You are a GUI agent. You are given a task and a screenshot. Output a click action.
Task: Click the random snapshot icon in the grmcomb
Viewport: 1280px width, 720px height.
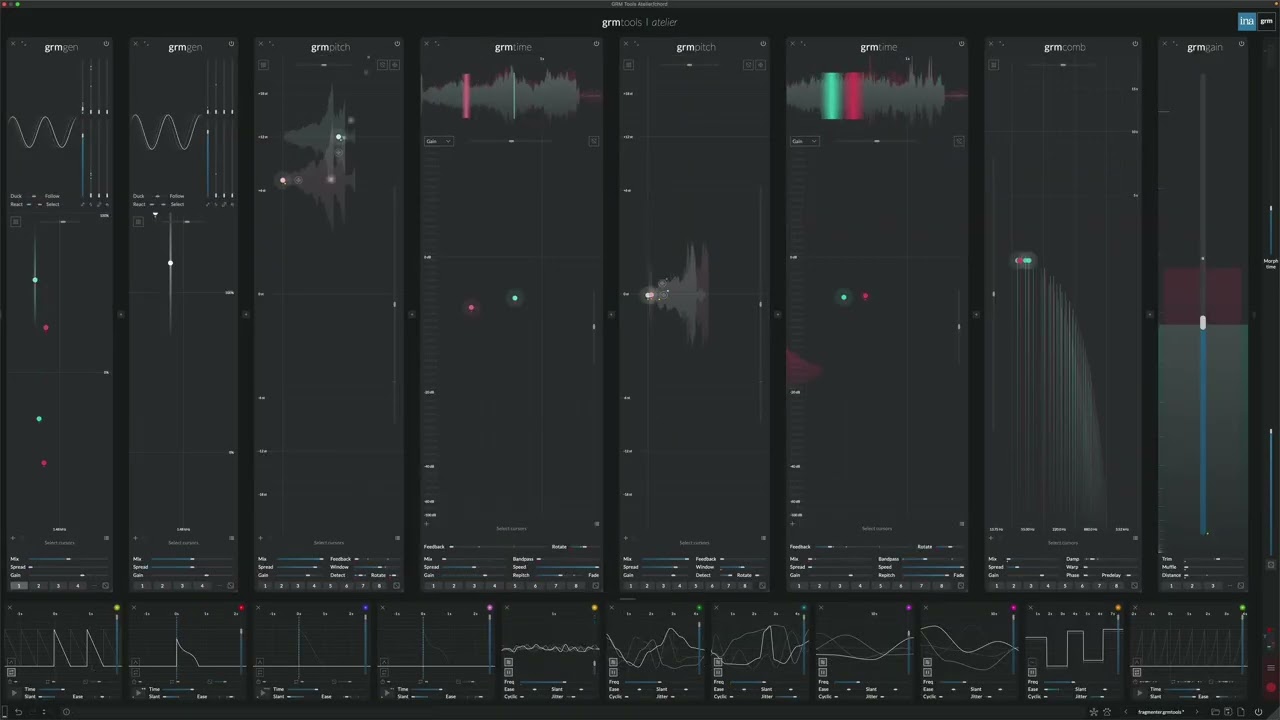[x=1134, y=585]
